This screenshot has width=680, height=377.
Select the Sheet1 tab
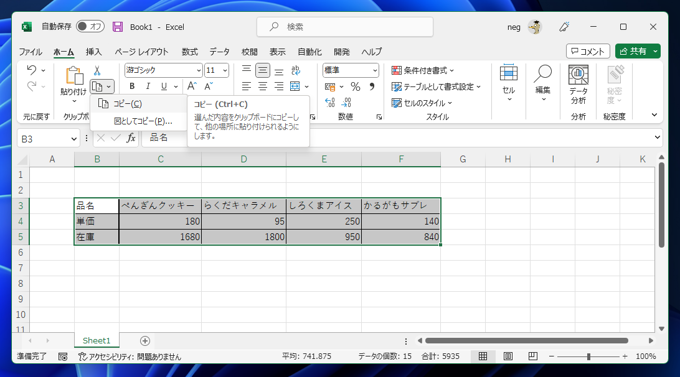(96, 341)
